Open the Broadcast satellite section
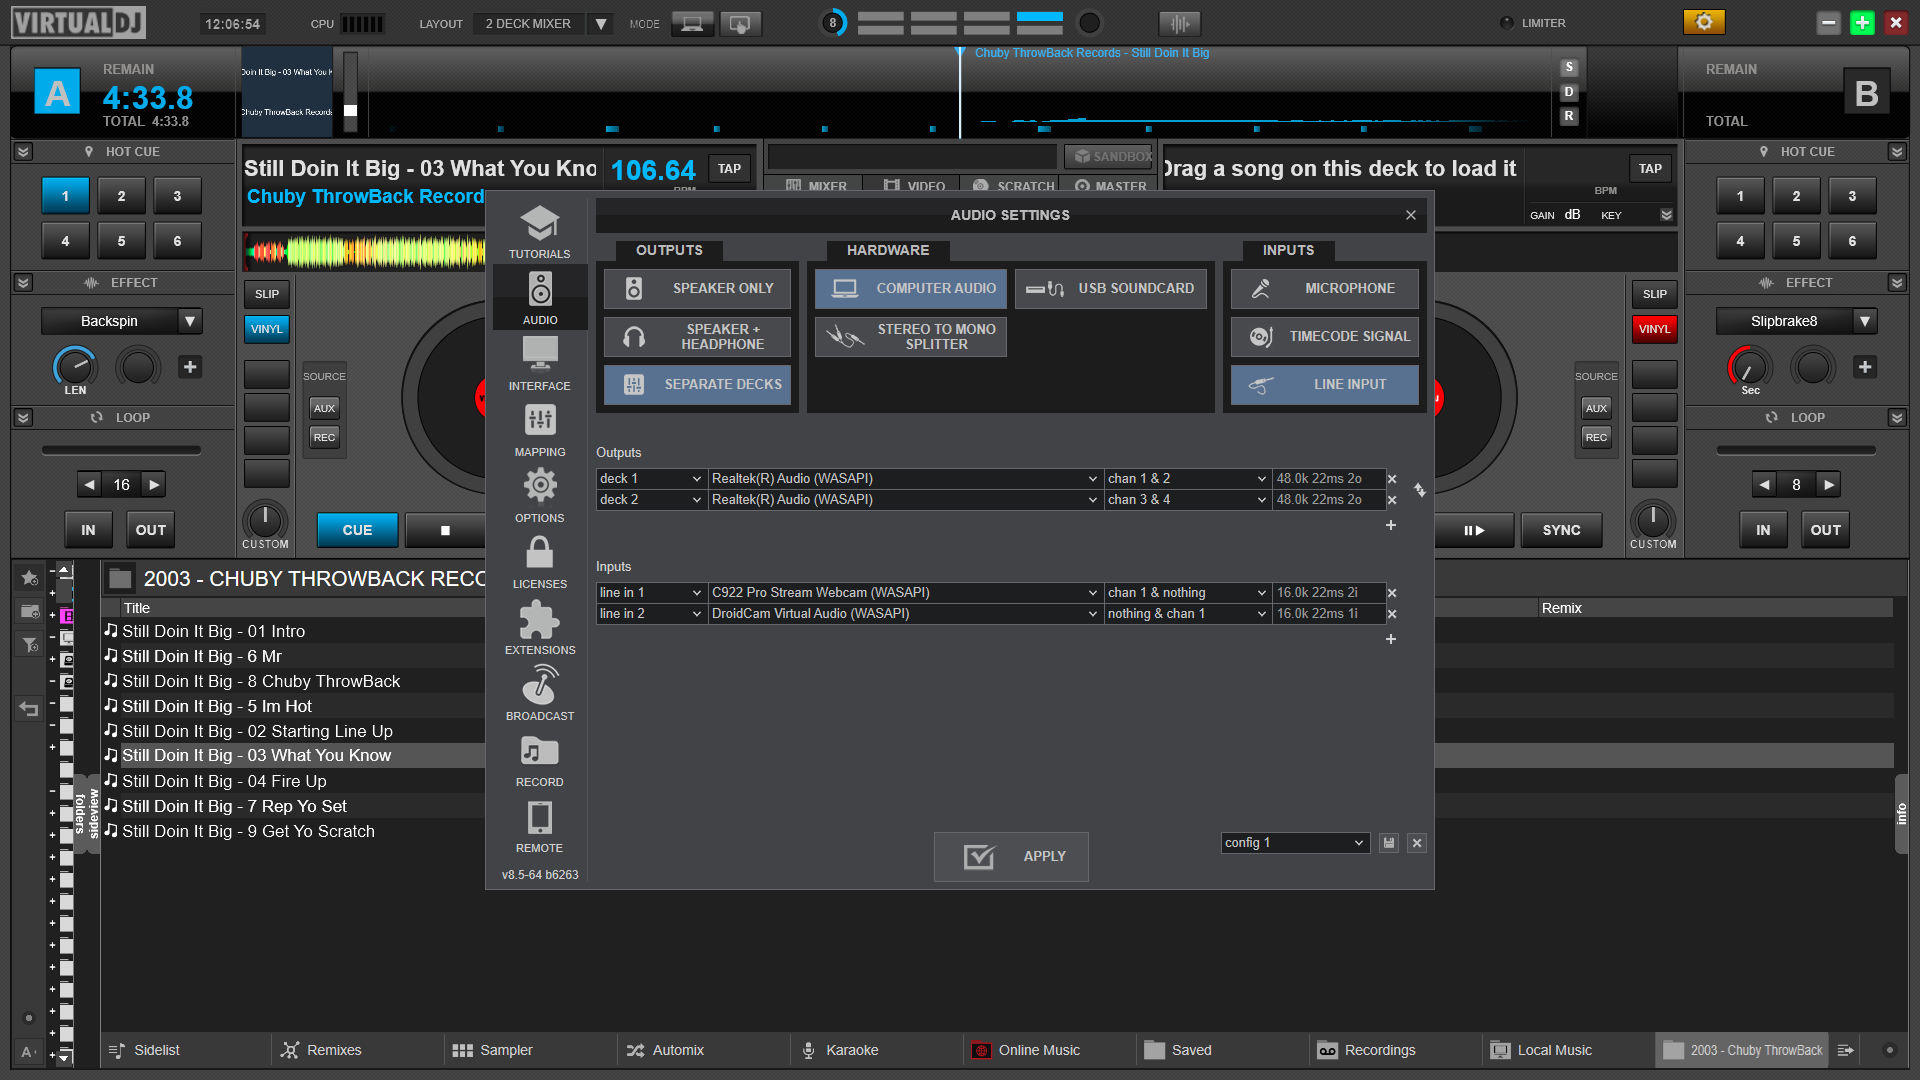Image resolution: width=1920 pixels, height=1080 pixels. [x=539, y=693]
